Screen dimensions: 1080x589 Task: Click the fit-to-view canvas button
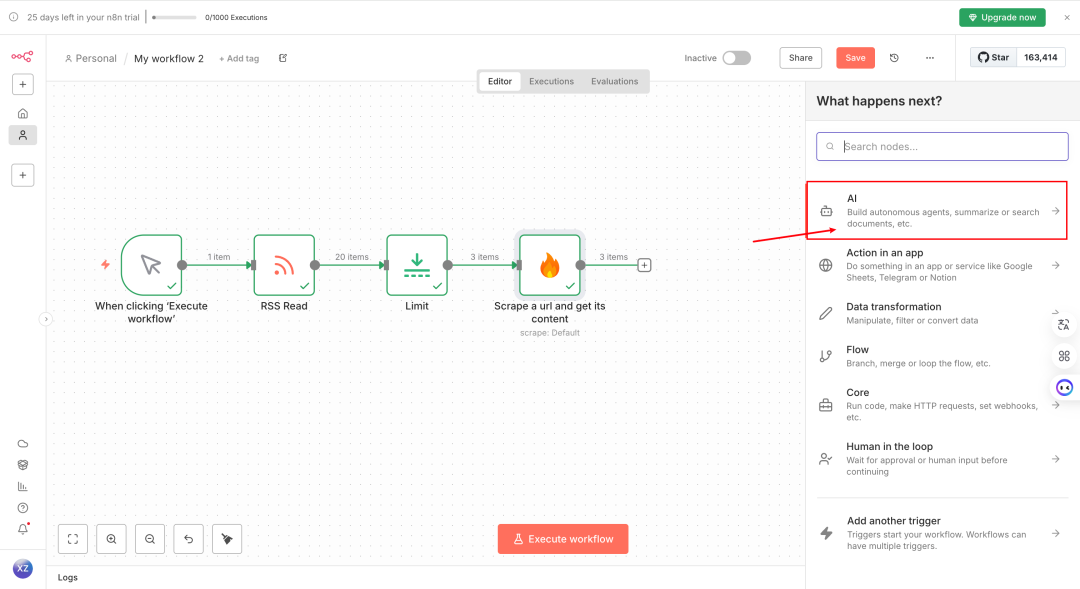pyautogui.click(x=73, y=539)
